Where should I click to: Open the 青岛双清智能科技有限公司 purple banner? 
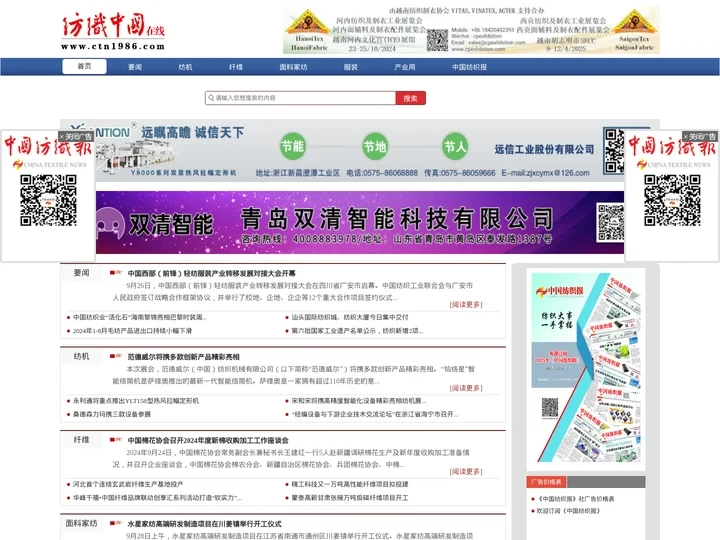tap(360, 222)
